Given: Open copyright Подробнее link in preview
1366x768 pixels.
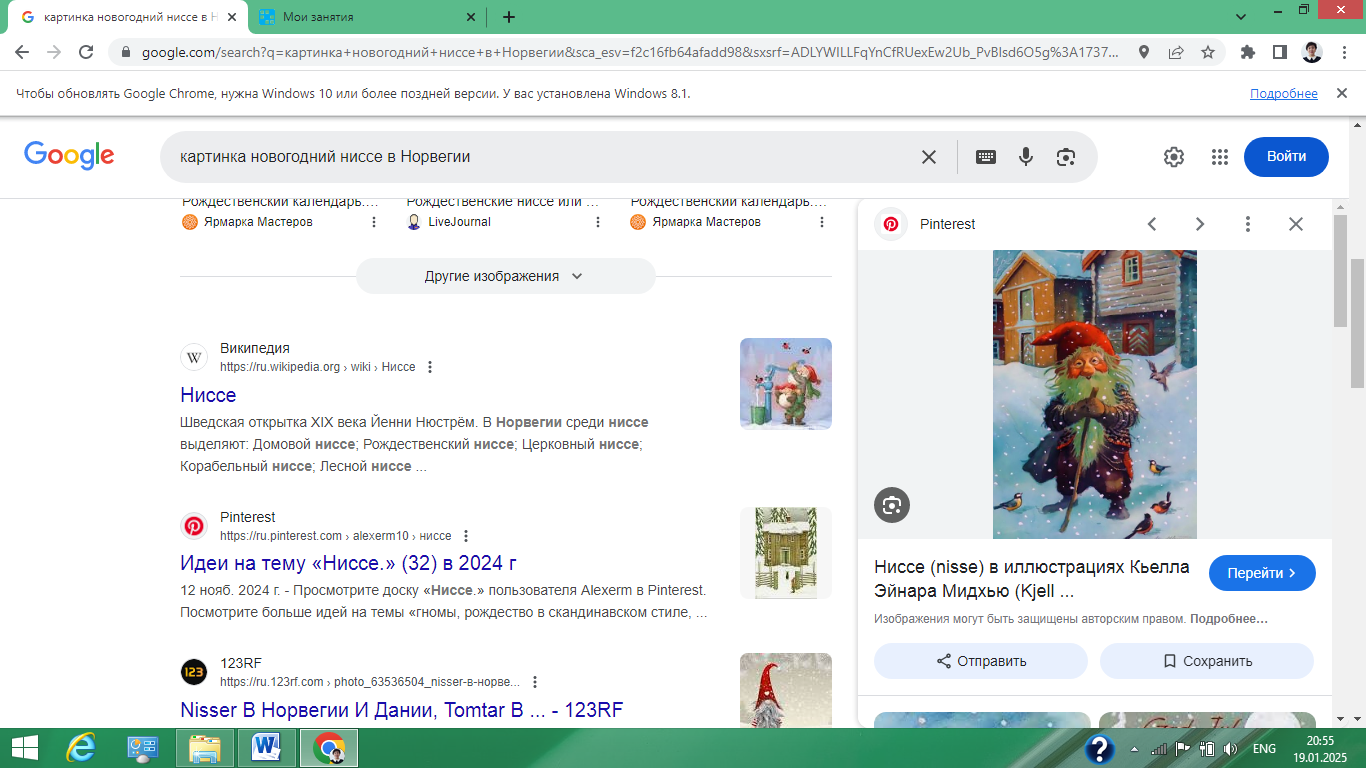Looking at the screenshot, I should click(x=1229, y=619).
